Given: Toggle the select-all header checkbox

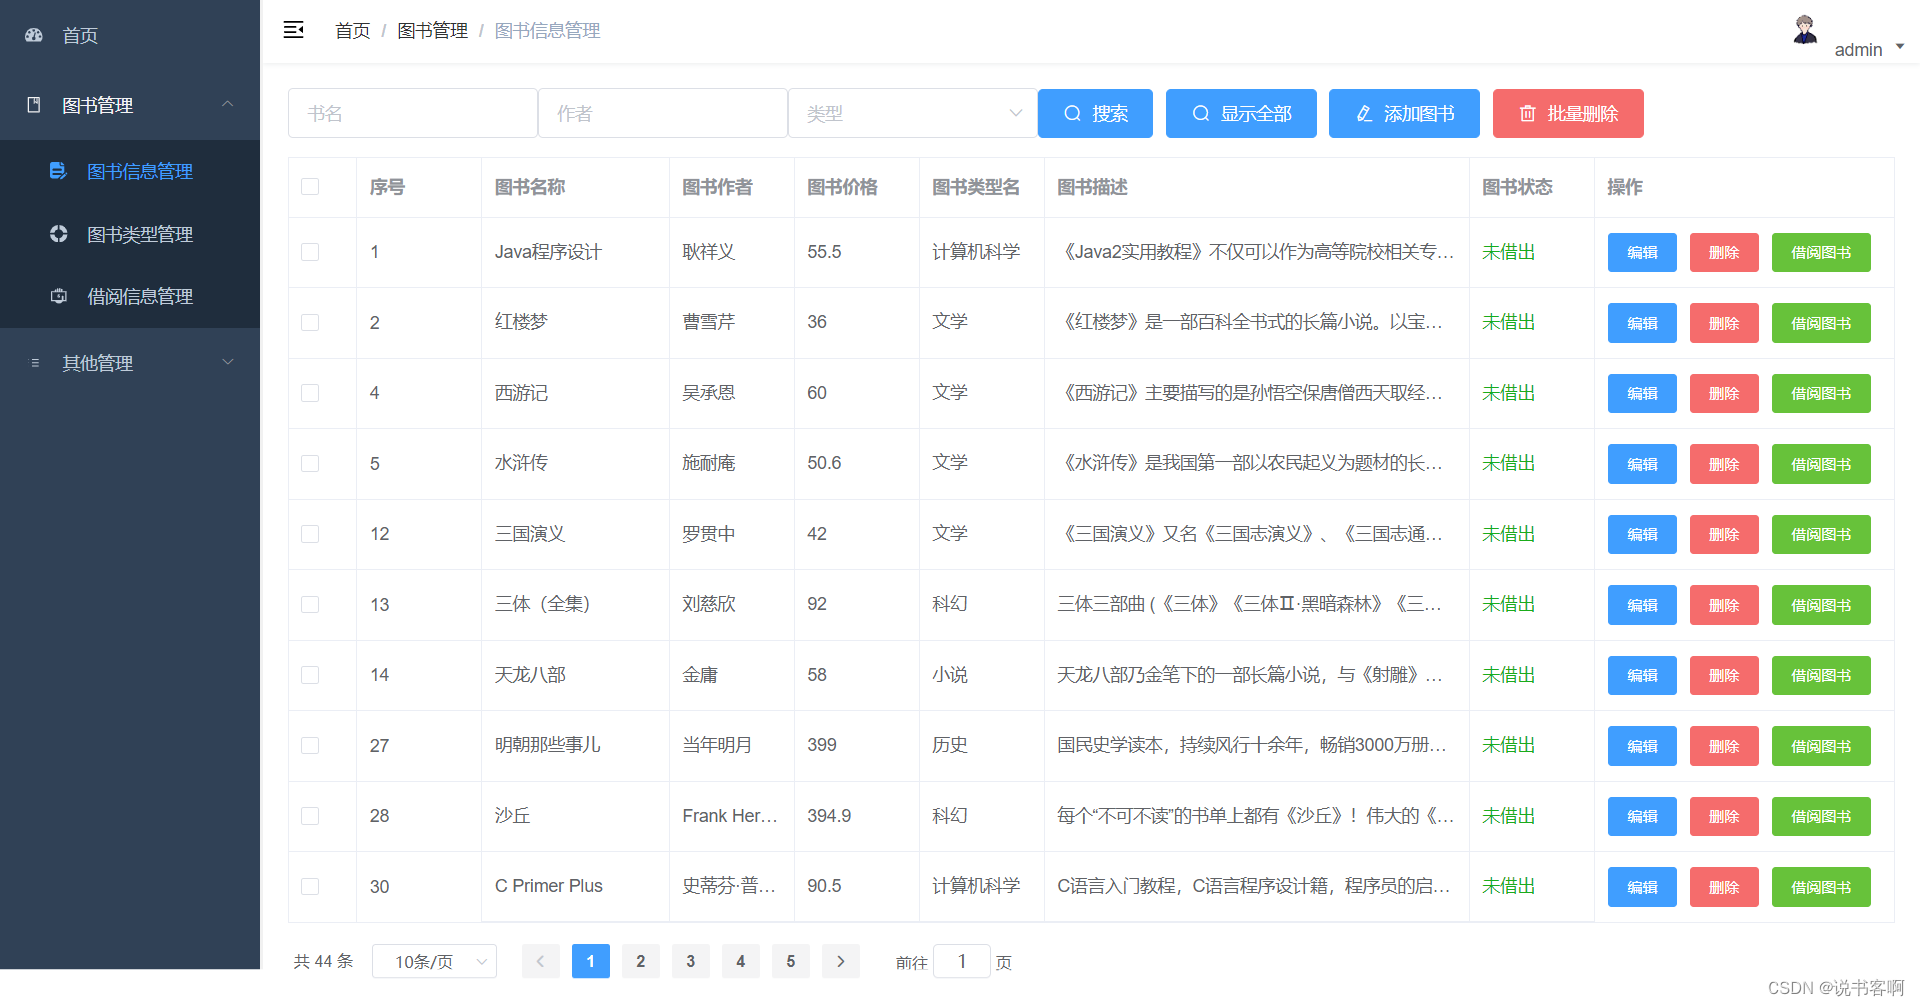Looking at the screenshot, I should (x=310, y=187).
